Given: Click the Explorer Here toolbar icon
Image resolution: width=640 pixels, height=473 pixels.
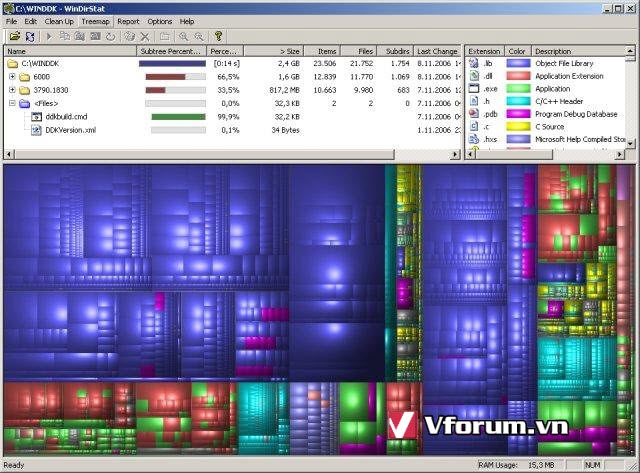Looking at the screenshot, I should click(80, 36).
